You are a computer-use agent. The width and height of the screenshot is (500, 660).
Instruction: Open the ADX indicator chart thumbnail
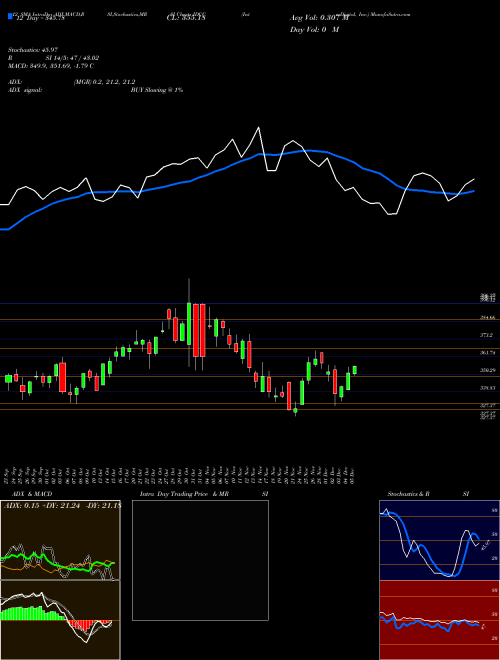[x=60, y=540]
